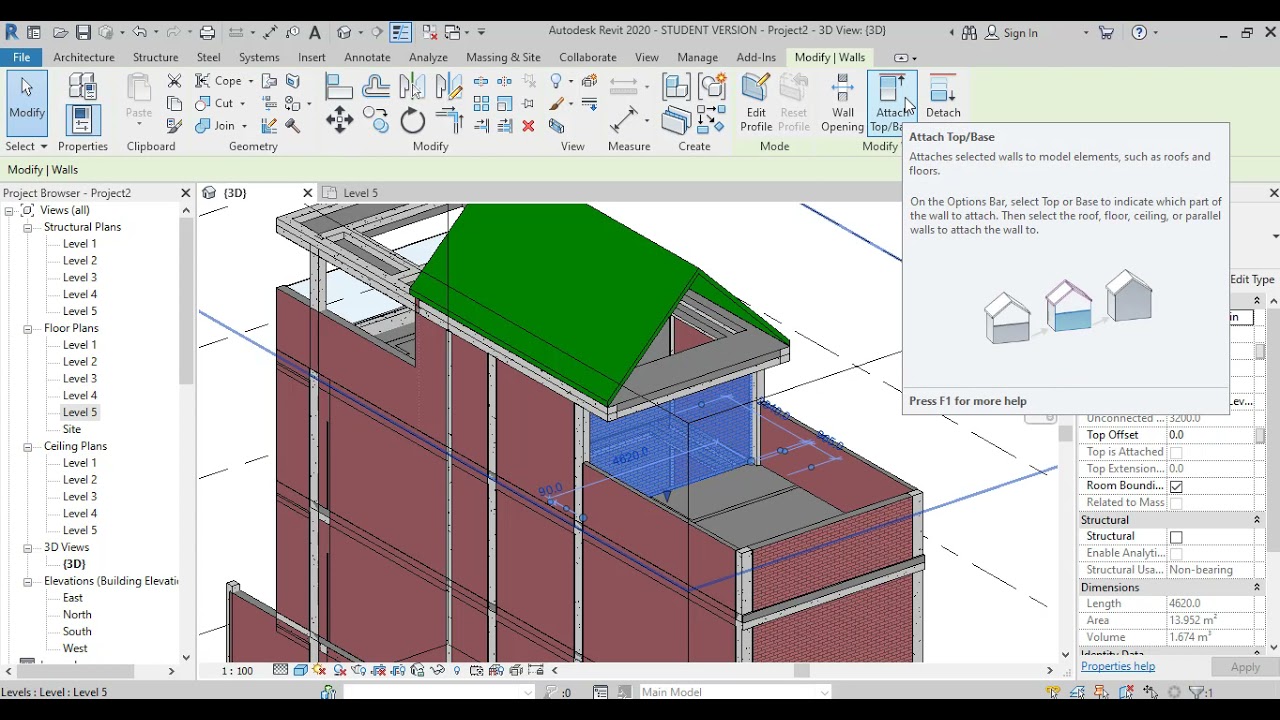
Task: Enable Structural checkbox
Action: [x=1176, y=537]
